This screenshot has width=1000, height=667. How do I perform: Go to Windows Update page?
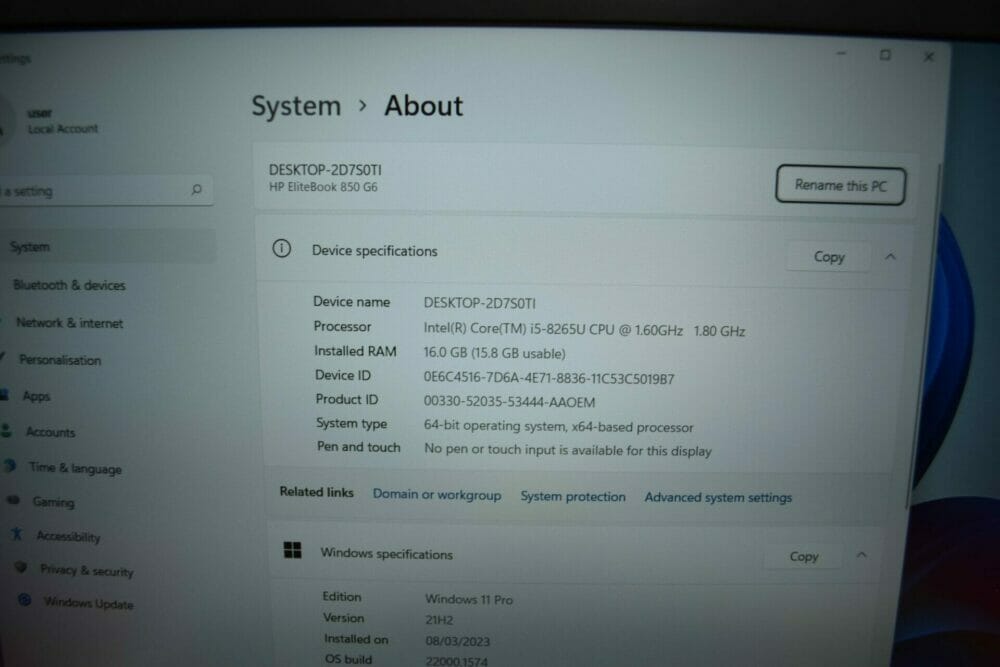click(89, 603)
